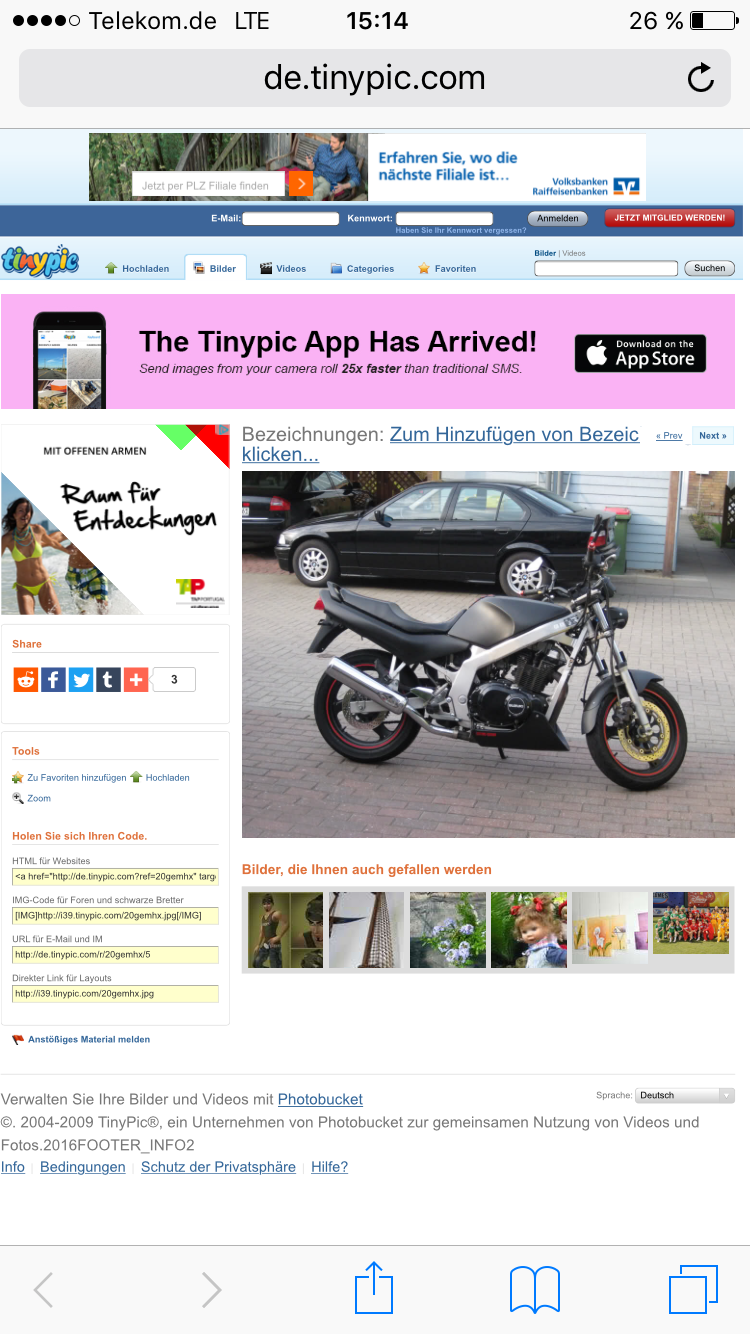Share image on Tumblr
Viewport: 750px width, 1334px height.
[x=108, y=680]
